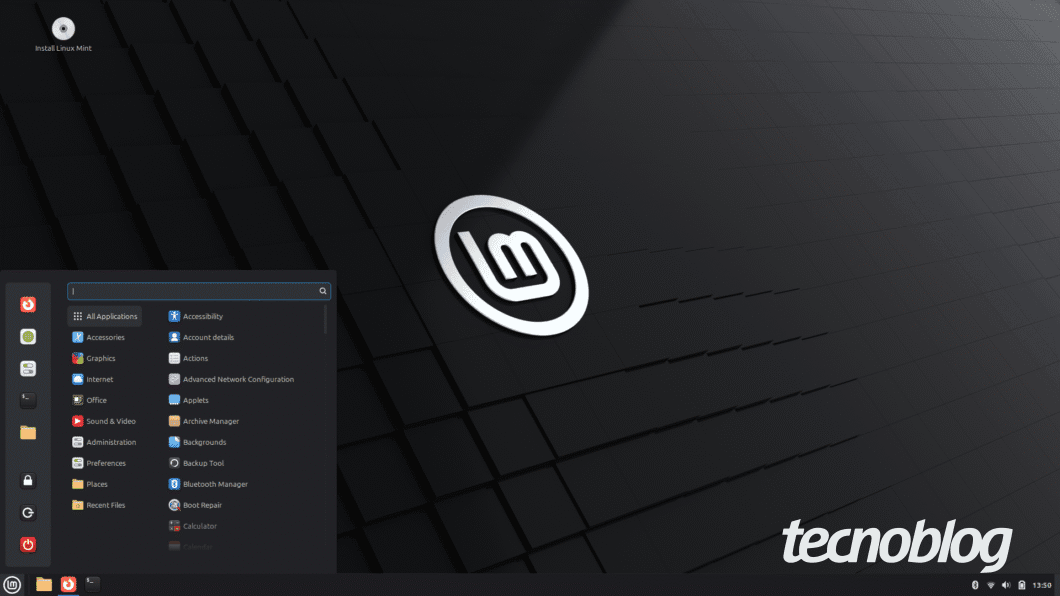Open the file manager from the menu sidebar

click(x=28, y=432)
